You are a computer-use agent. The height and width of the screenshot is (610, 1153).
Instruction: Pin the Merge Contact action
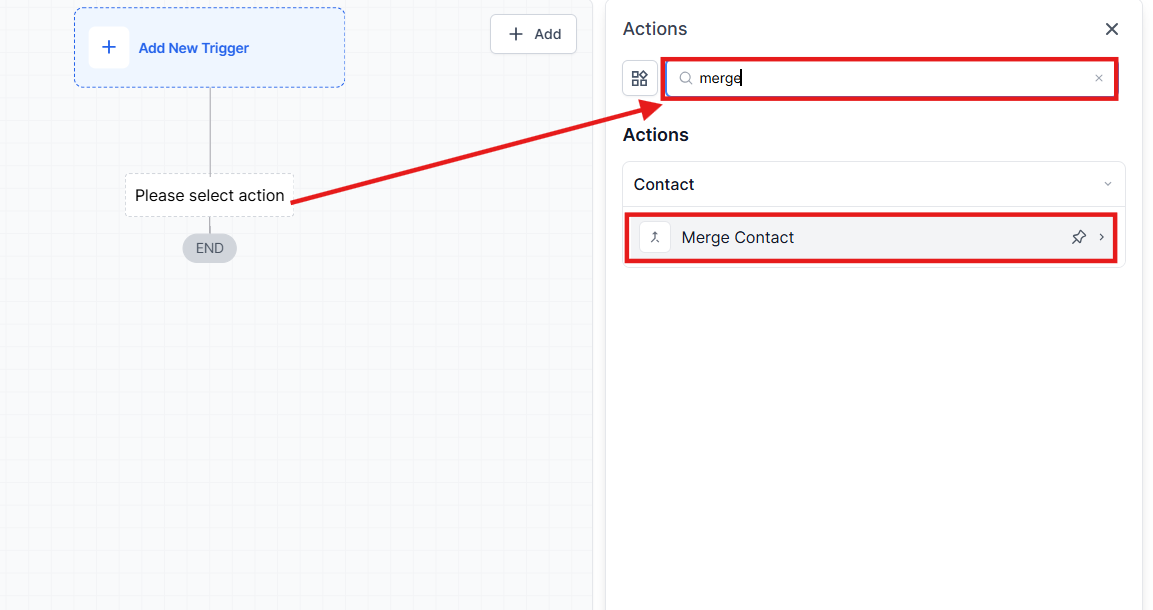[1078, 237]
